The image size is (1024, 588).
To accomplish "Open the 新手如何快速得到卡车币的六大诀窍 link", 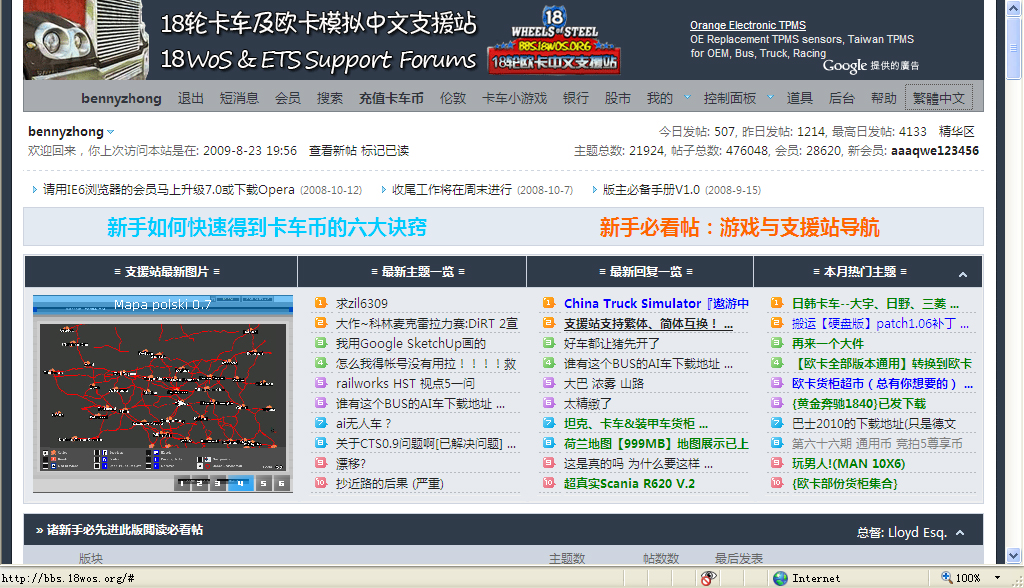I will pyautogui.click(x=266, y=227).
